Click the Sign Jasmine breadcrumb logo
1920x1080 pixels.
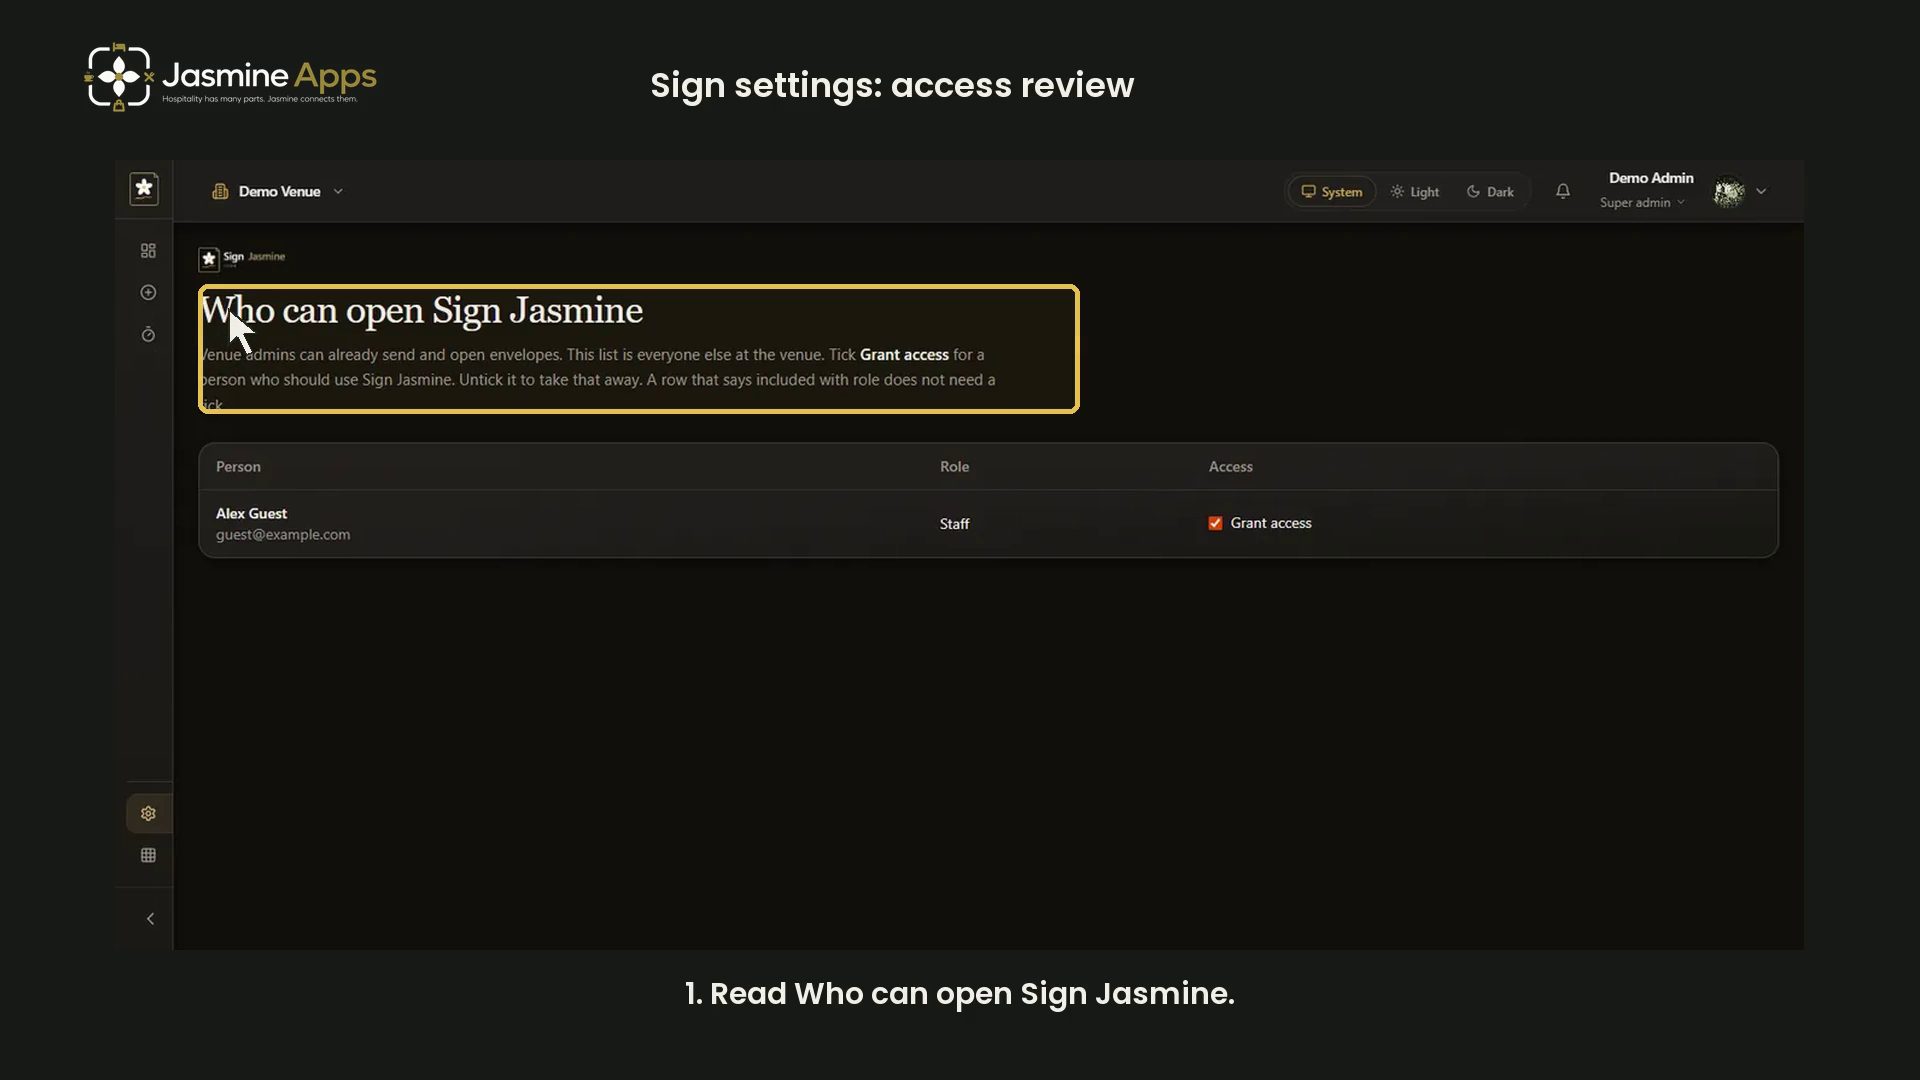click(242, 258)
